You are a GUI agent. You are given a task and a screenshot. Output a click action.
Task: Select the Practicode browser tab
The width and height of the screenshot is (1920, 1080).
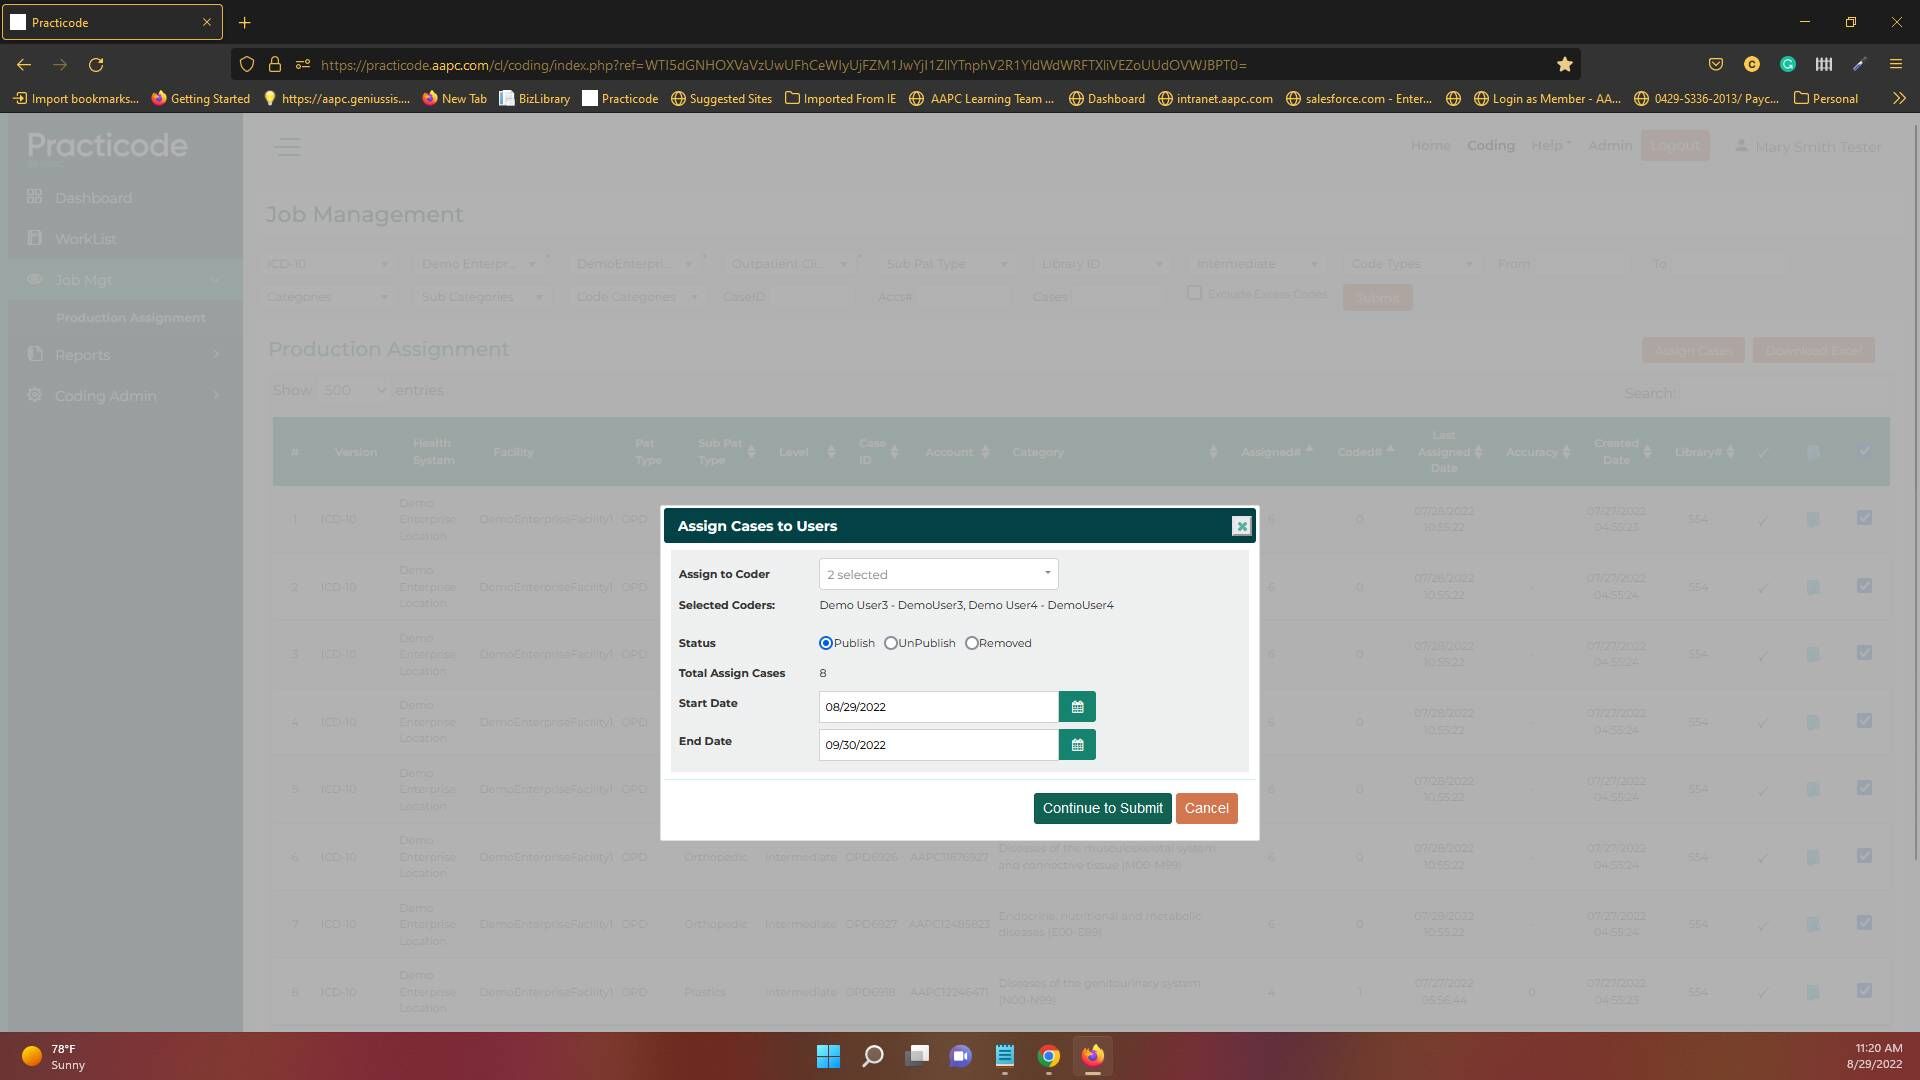click(100, 22)
